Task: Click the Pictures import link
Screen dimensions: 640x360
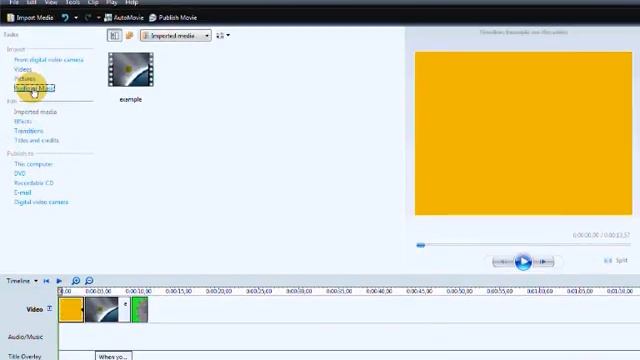Action: 25,78
